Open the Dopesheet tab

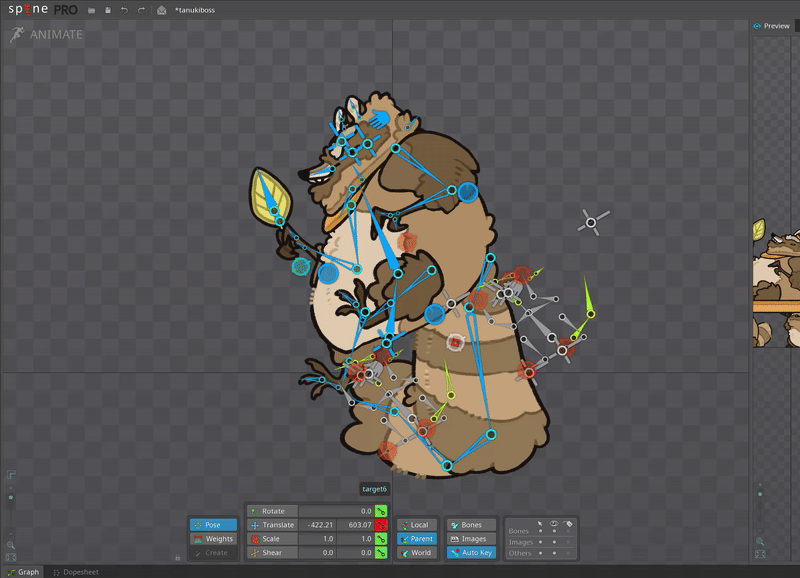point(76,572)
